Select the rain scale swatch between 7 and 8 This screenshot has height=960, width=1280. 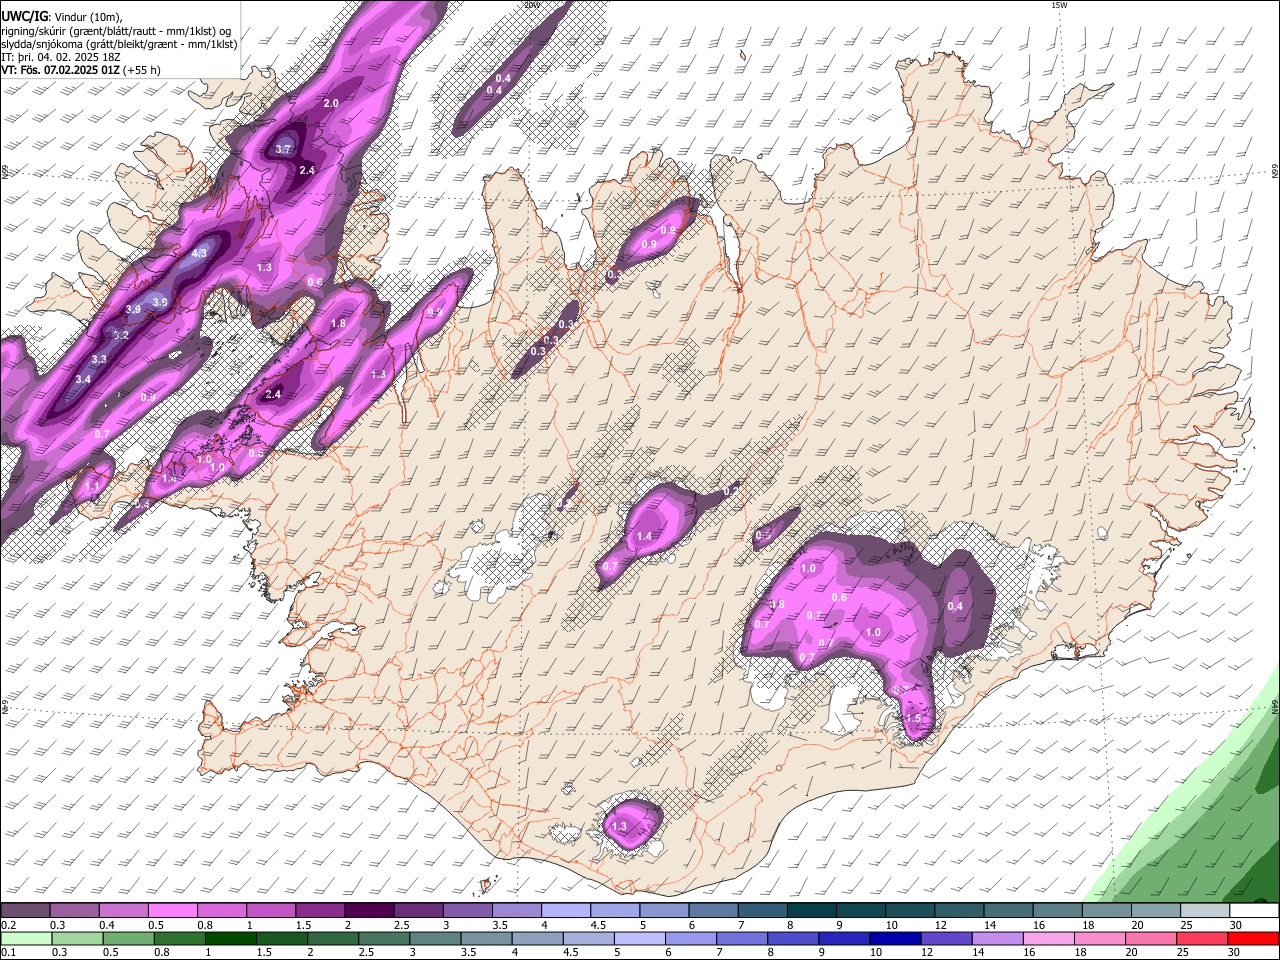(742, 938)
